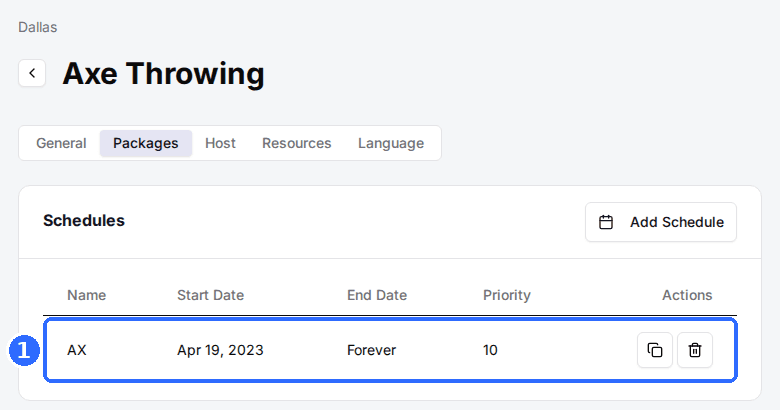Open the Language tab
Viewport: 780px width, 410px height.
click(391, 143)
